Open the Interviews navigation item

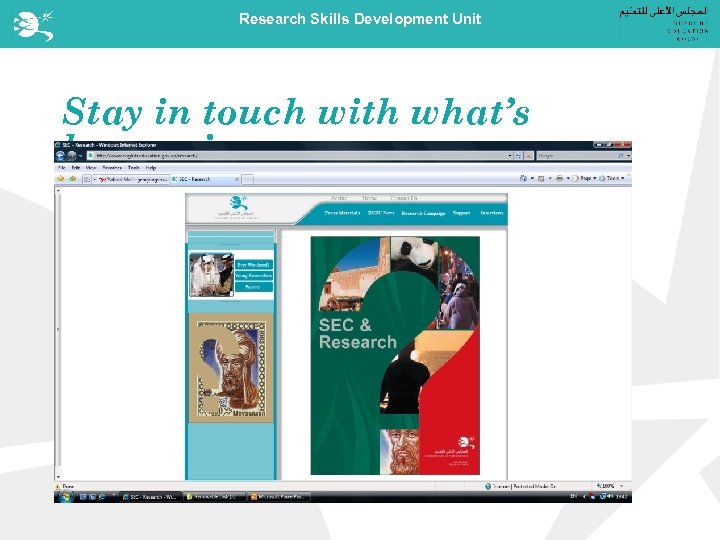[491, 213]
